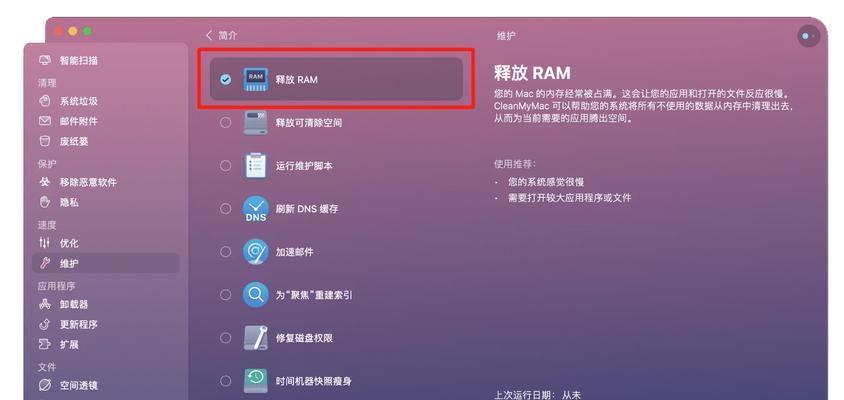Select the 修复磁盘权限 task label
Image resolution: width=844 pixels, height=400 pixels.
304,338
